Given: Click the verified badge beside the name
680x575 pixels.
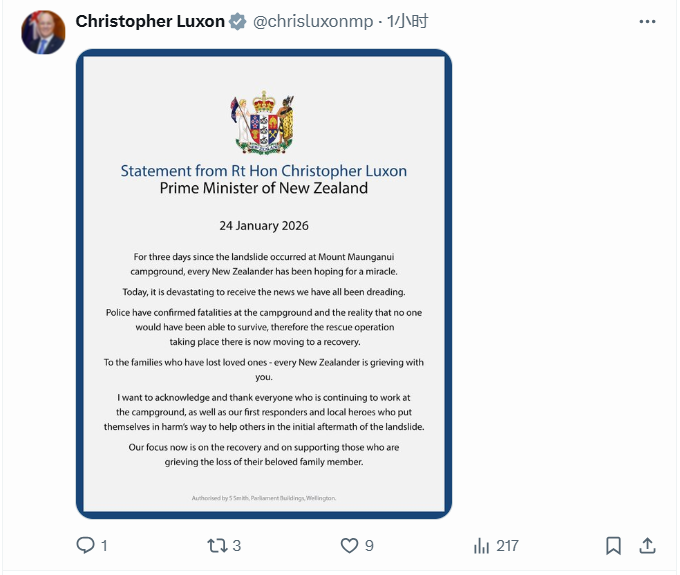Looking at the screenshot, I should point(238,21).
